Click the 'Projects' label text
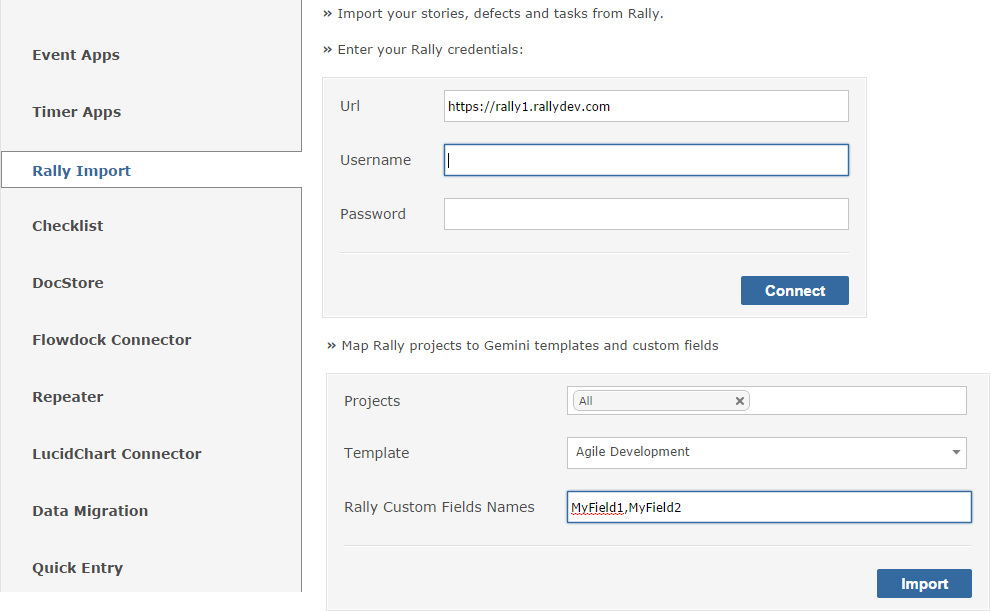The image size is (990, 611). 372,401
